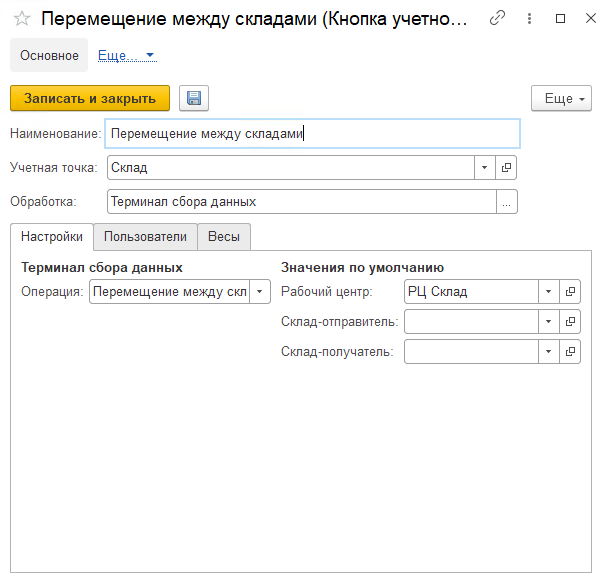
Task: Open the Склад-отправитель item form
Action: point(570,322)
